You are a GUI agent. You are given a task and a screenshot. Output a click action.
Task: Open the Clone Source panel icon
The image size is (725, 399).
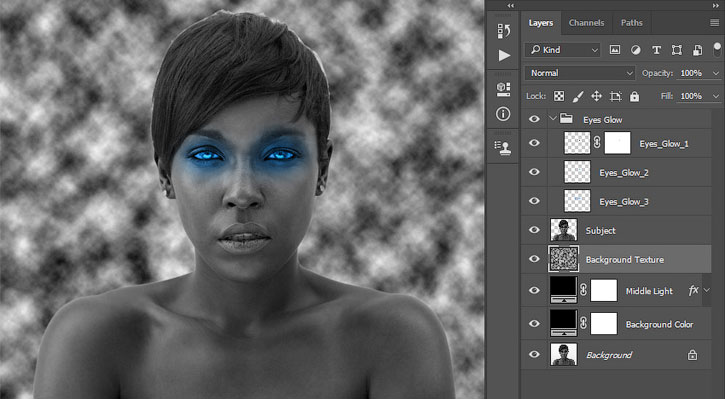503,147
